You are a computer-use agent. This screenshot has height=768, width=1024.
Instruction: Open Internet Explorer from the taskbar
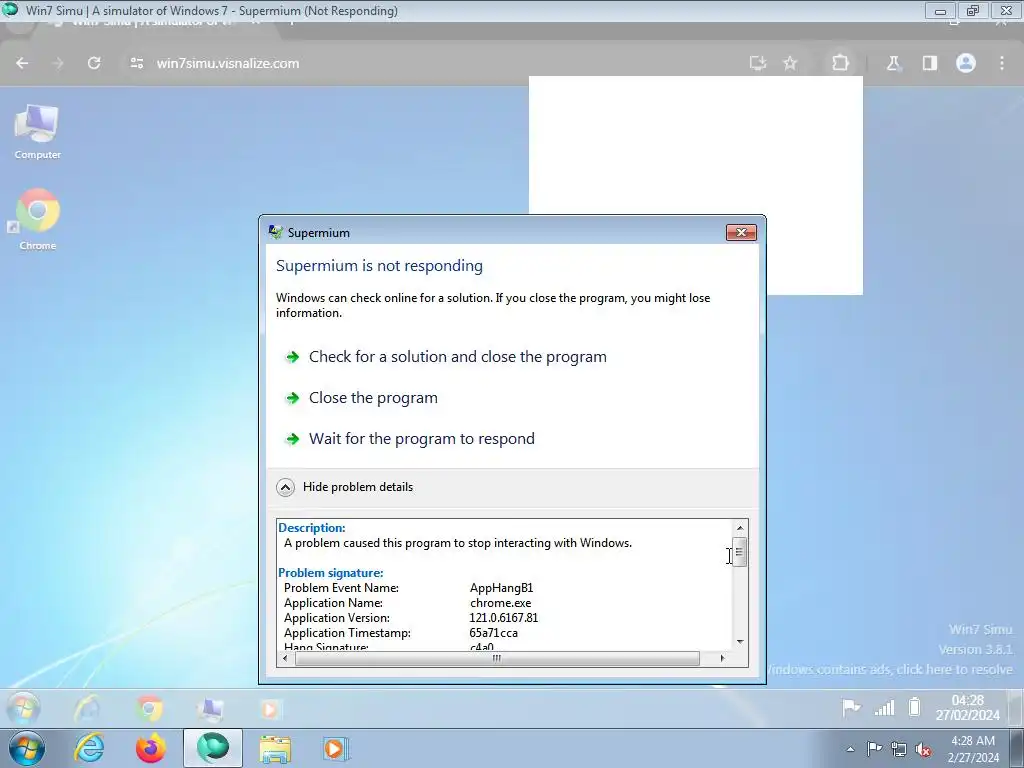[89, 748]
